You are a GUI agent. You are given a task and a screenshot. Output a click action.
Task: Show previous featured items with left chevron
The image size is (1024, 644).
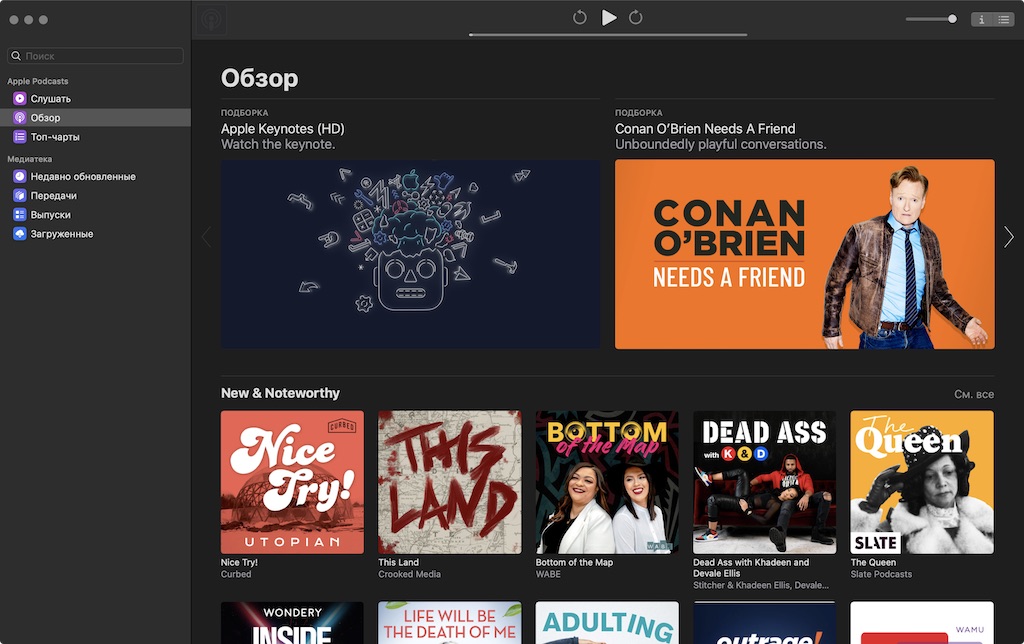pyautogui.click(x=207, y=236)
